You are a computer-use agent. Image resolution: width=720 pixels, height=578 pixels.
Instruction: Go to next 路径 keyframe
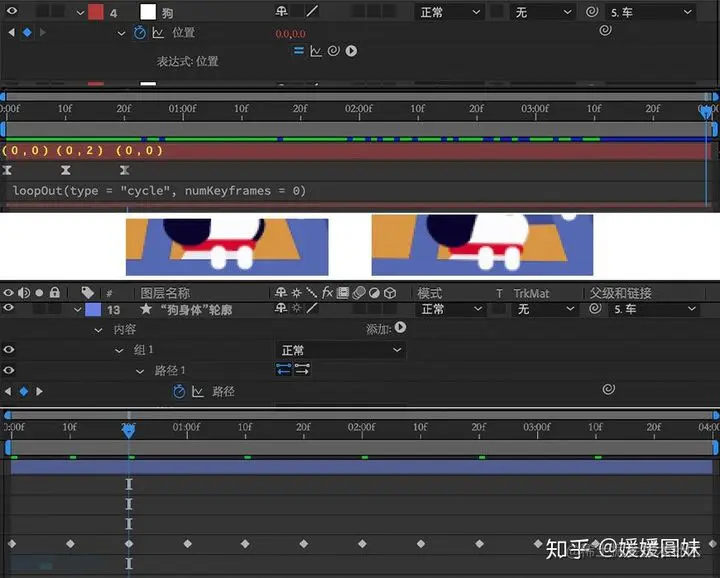click(39, 391)
